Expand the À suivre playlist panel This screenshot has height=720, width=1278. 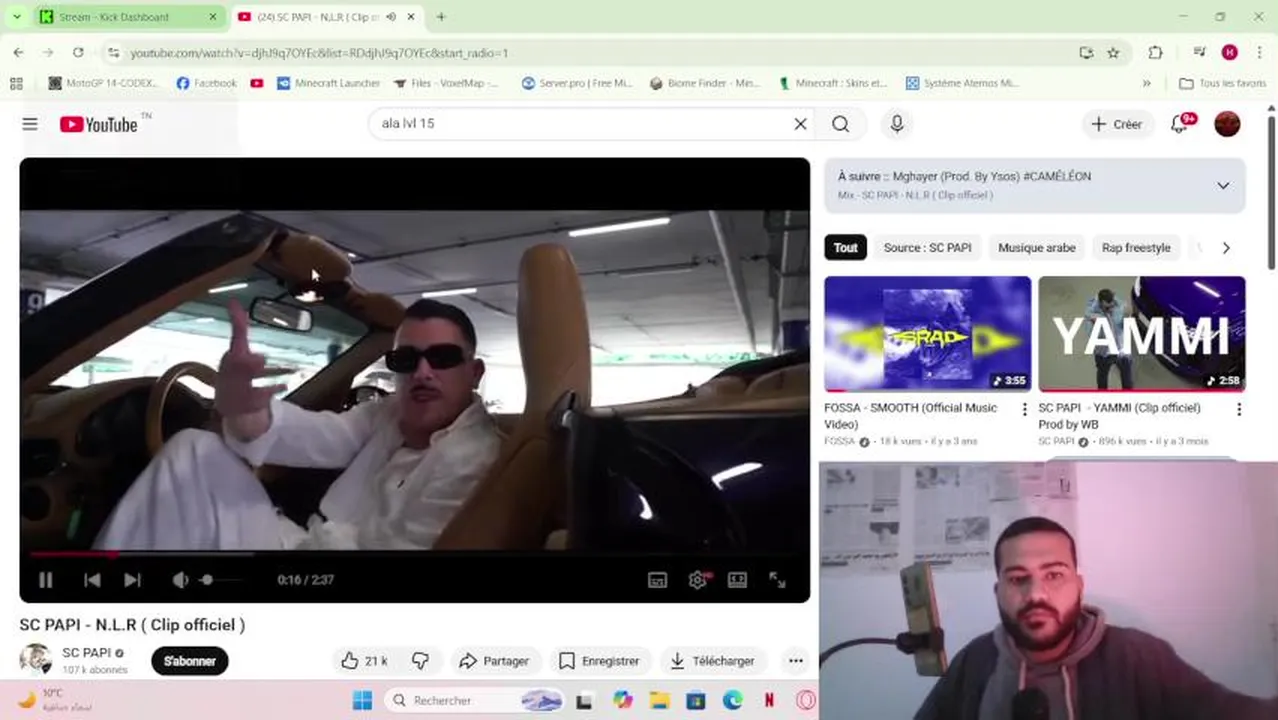coord(1223,186)
